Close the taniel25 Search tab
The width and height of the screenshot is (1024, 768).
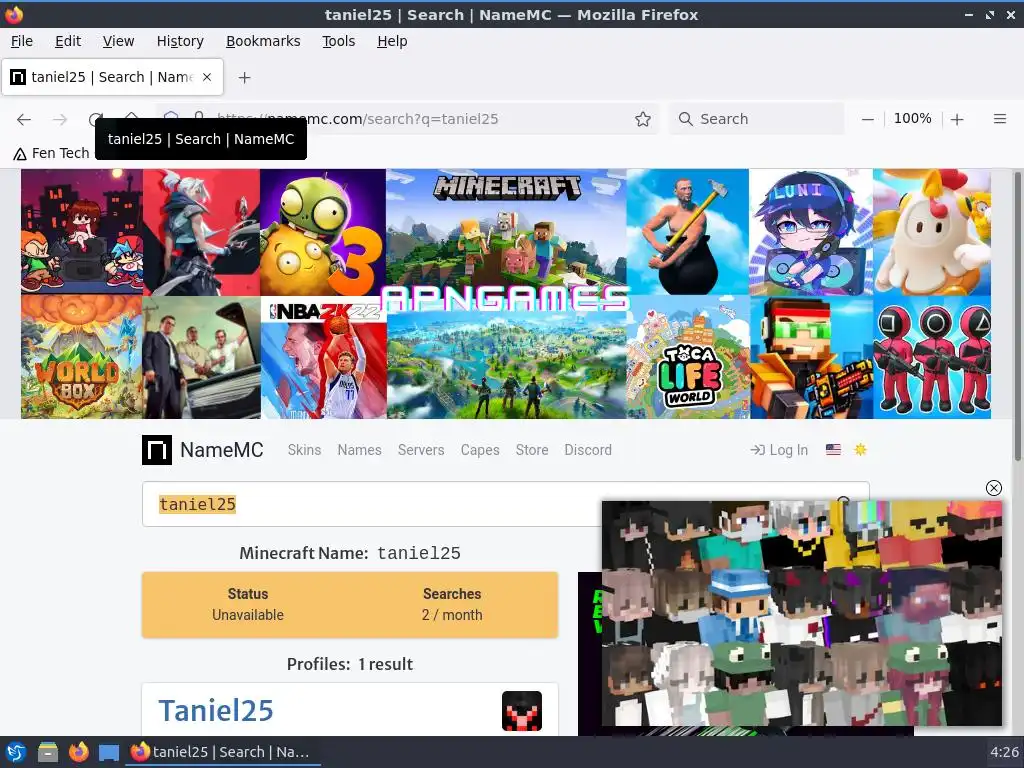click(x=207, y=77)
